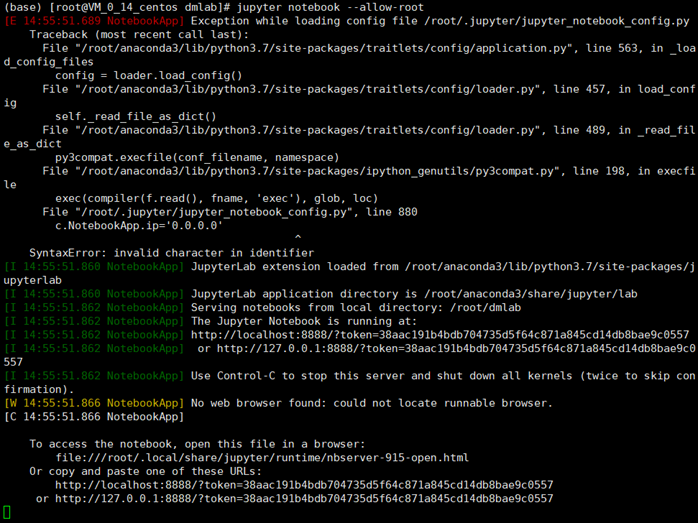Screen dimensions: 698x523
Task: Click 'No web browser found' warning message
Action: (x=372, y=403)
